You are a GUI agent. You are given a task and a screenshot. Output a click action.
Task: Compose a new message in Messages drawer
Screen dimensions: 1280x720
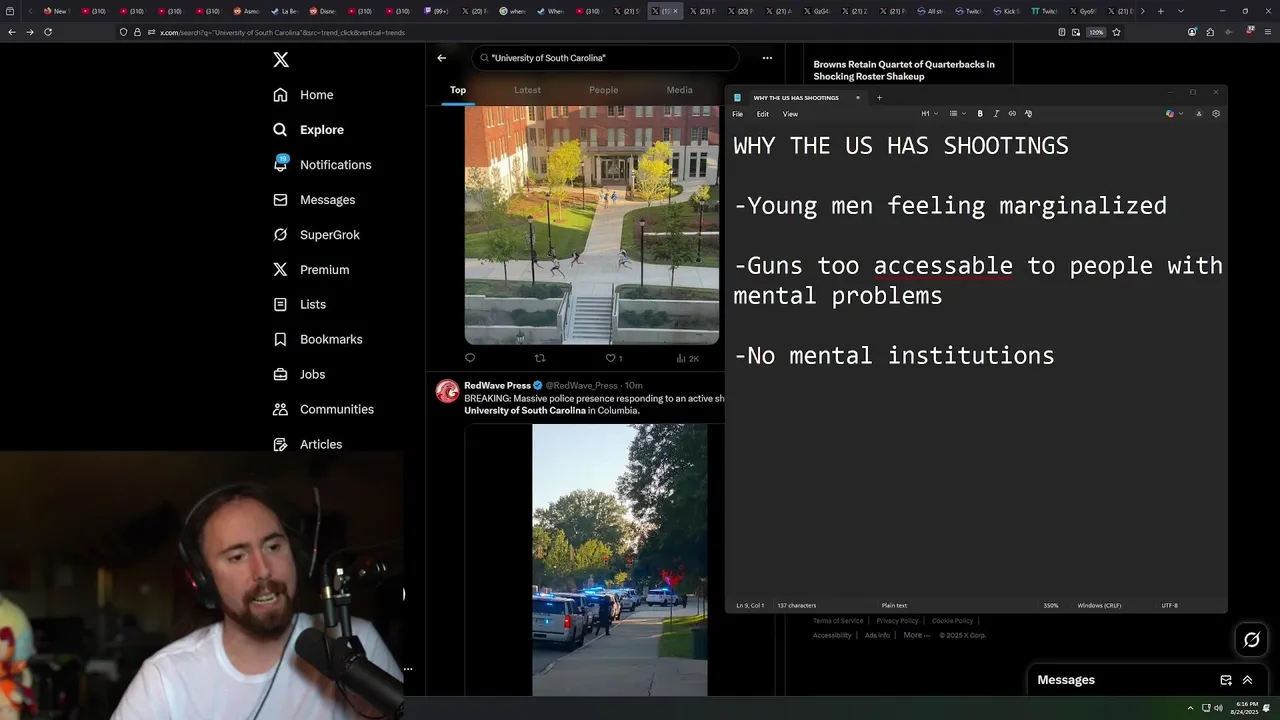pyautogui.click(x=1226, y=680)
